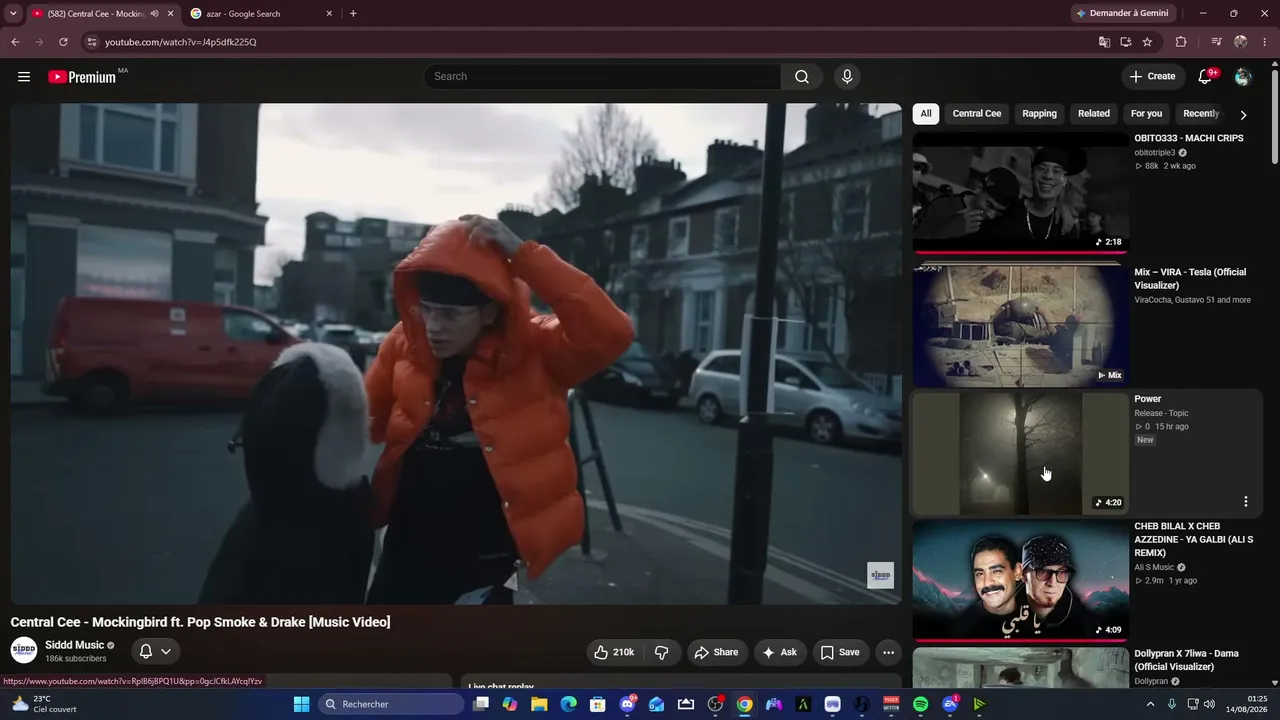Click the Siddd watermark in video corner
The width and height of the screenshot is (1280, 720).
pyautogui.click(x=880, y=575)
